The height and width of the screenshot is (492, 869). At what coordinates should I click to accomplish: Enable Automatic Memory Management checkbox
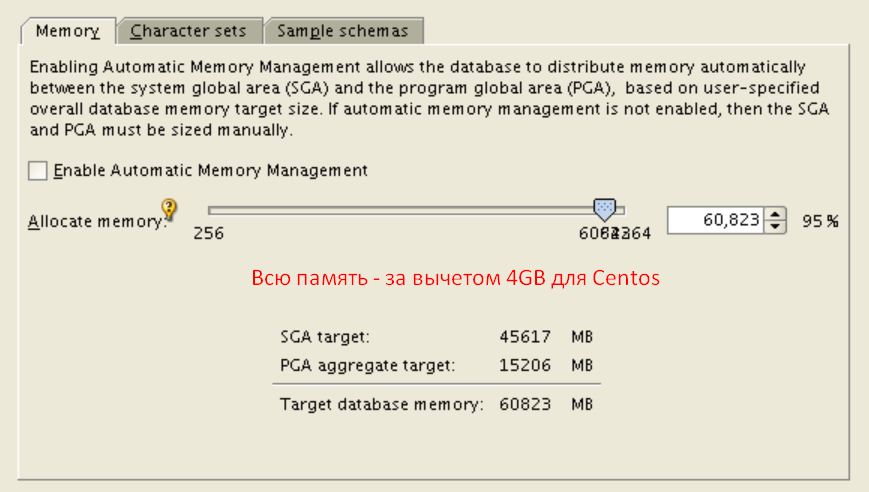click(38, 171)
